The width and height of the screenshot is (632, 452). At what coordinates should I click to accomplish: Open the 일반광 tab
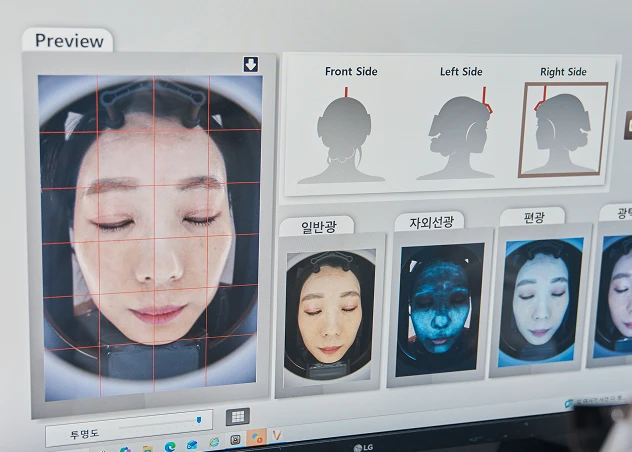click(318, 226)
